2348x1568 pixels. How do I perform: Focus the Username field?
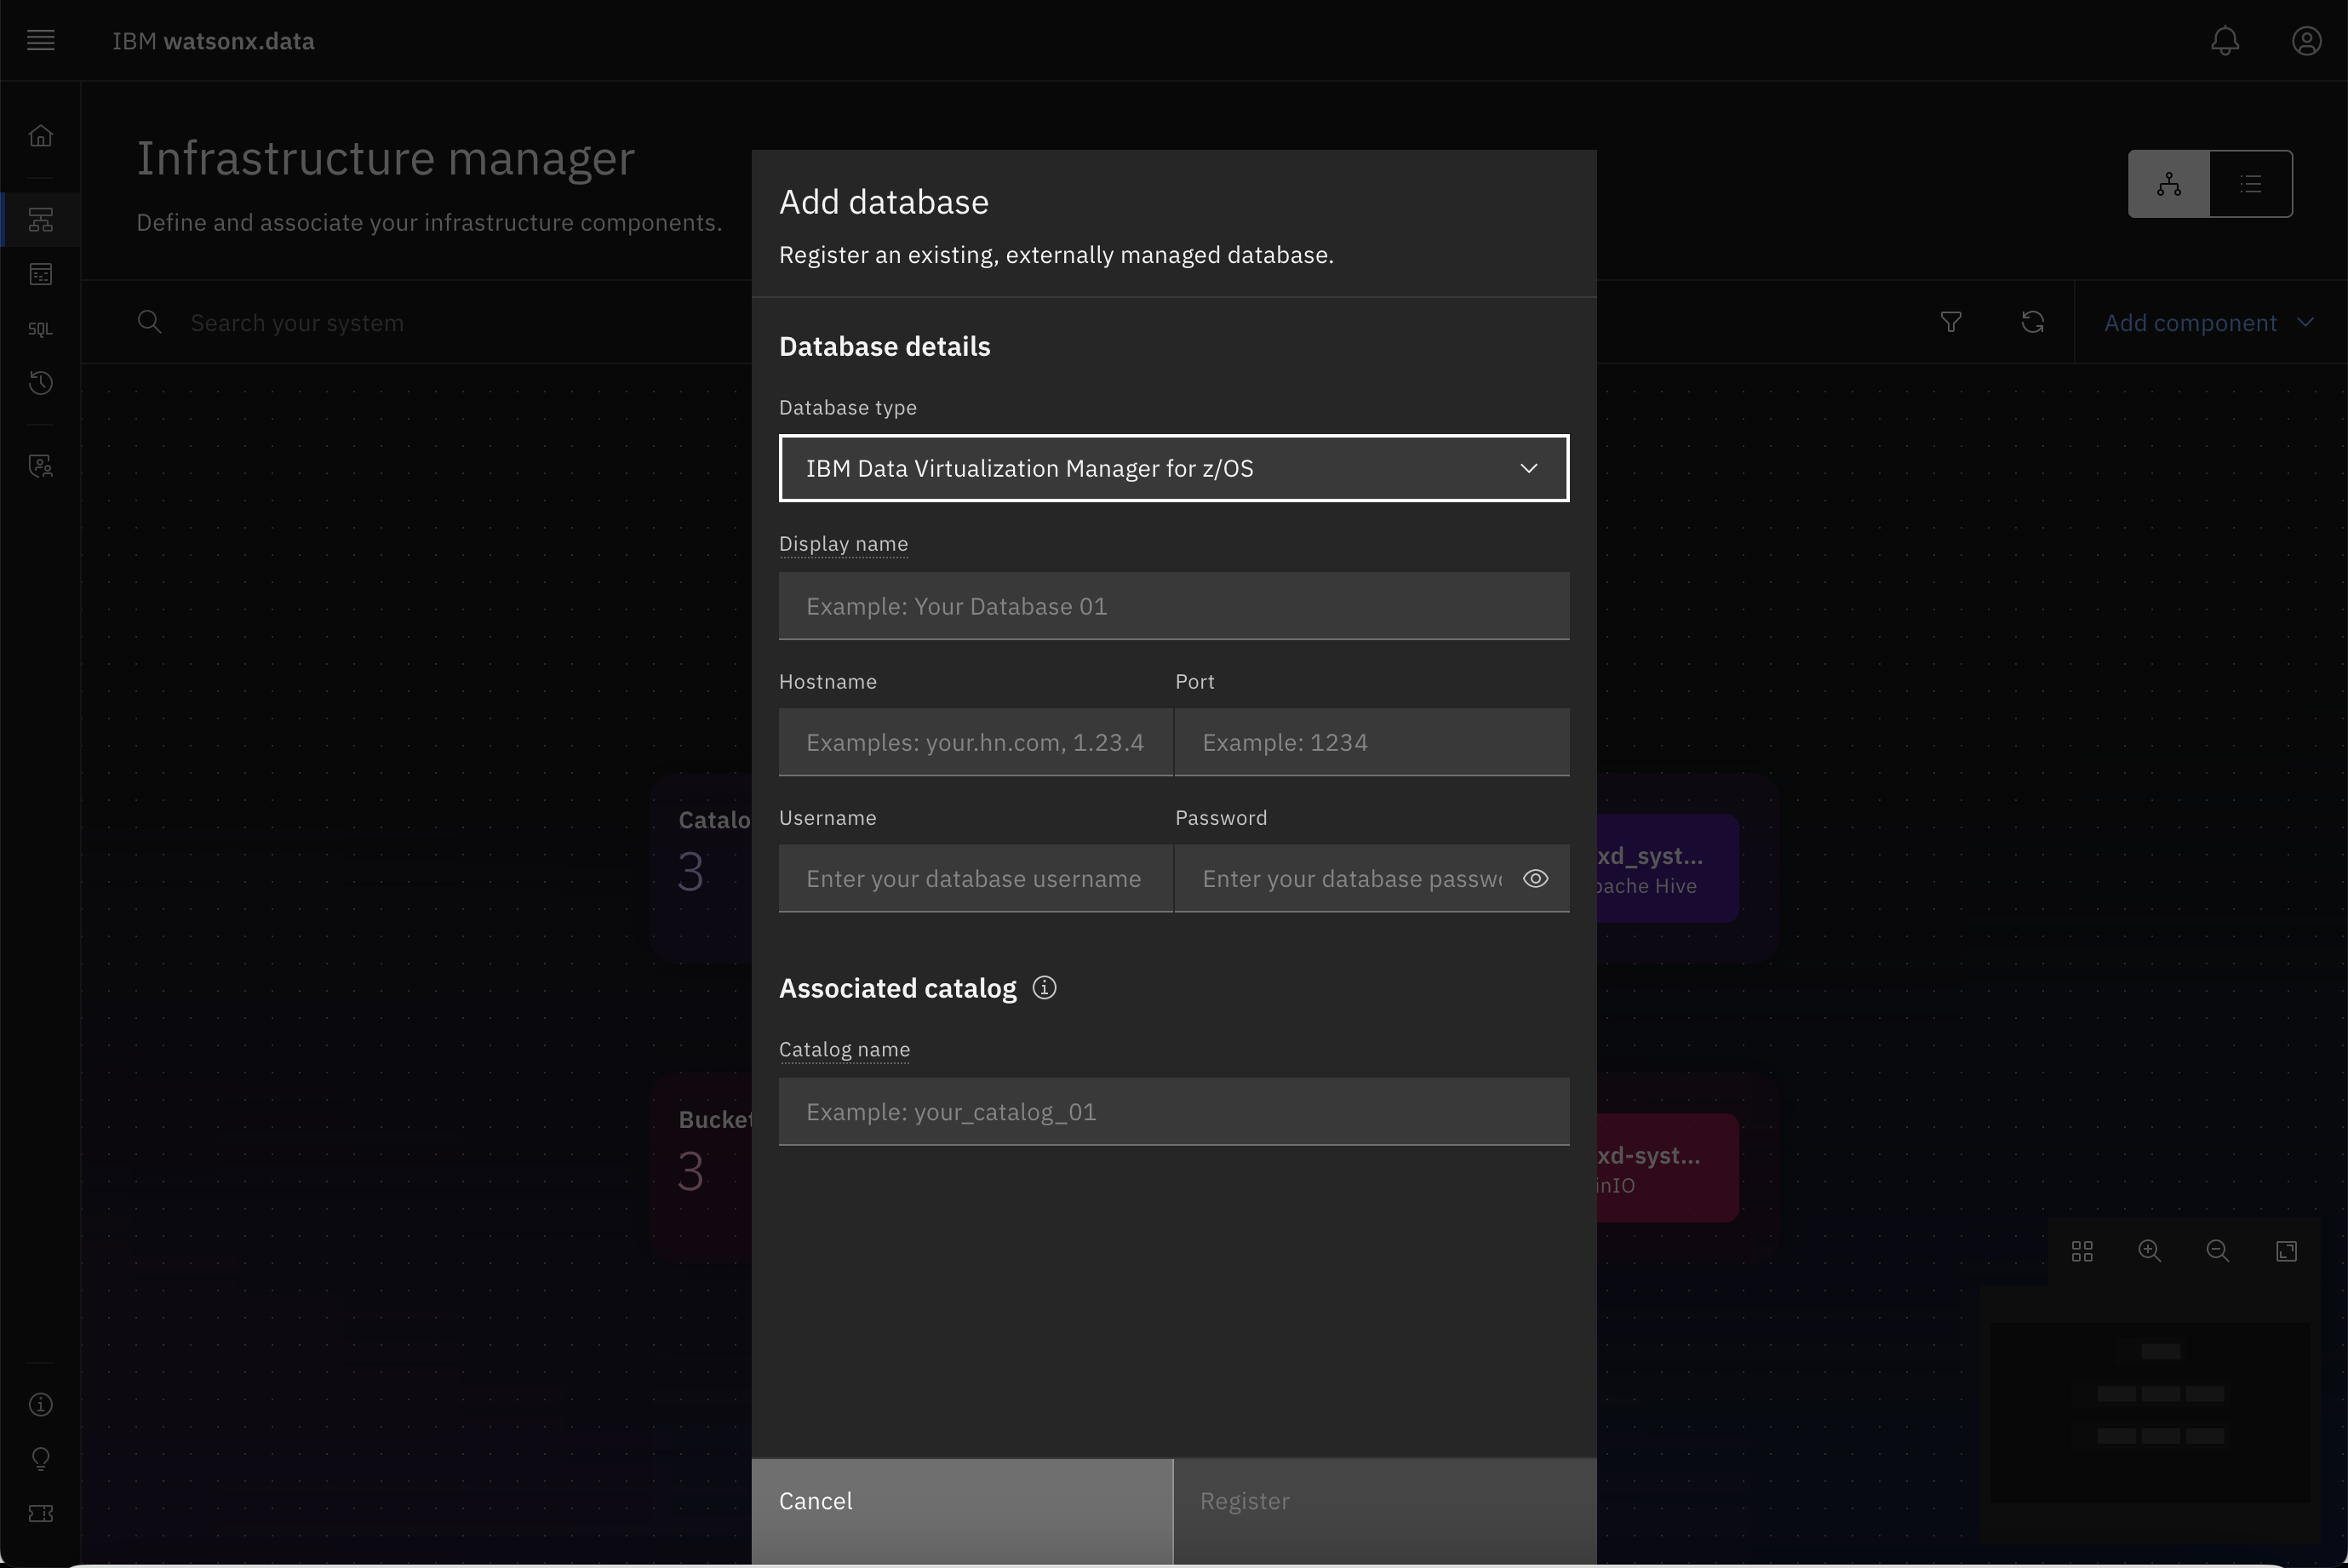click(975, 878)
